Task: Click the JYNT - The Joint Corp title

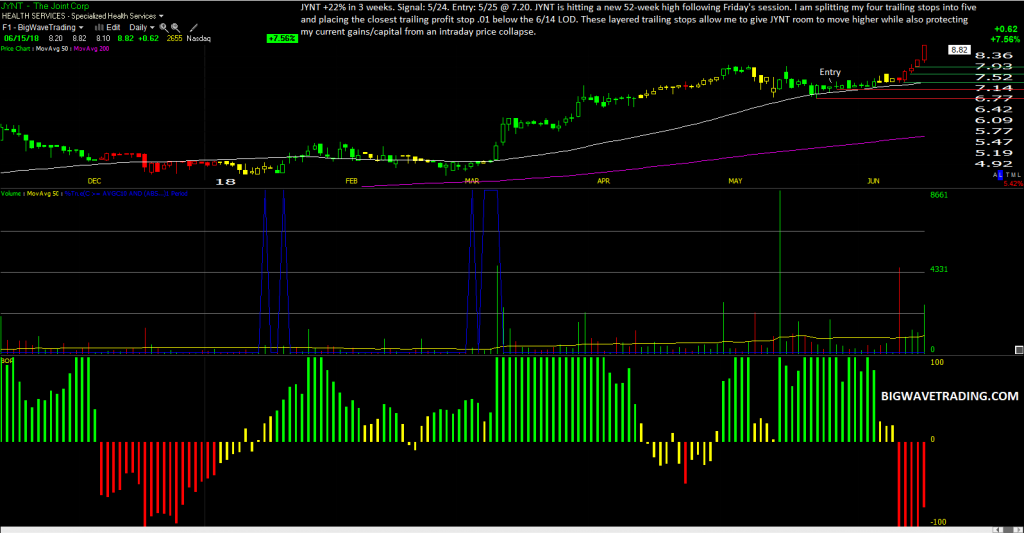Action: click(x=45, y=6)
